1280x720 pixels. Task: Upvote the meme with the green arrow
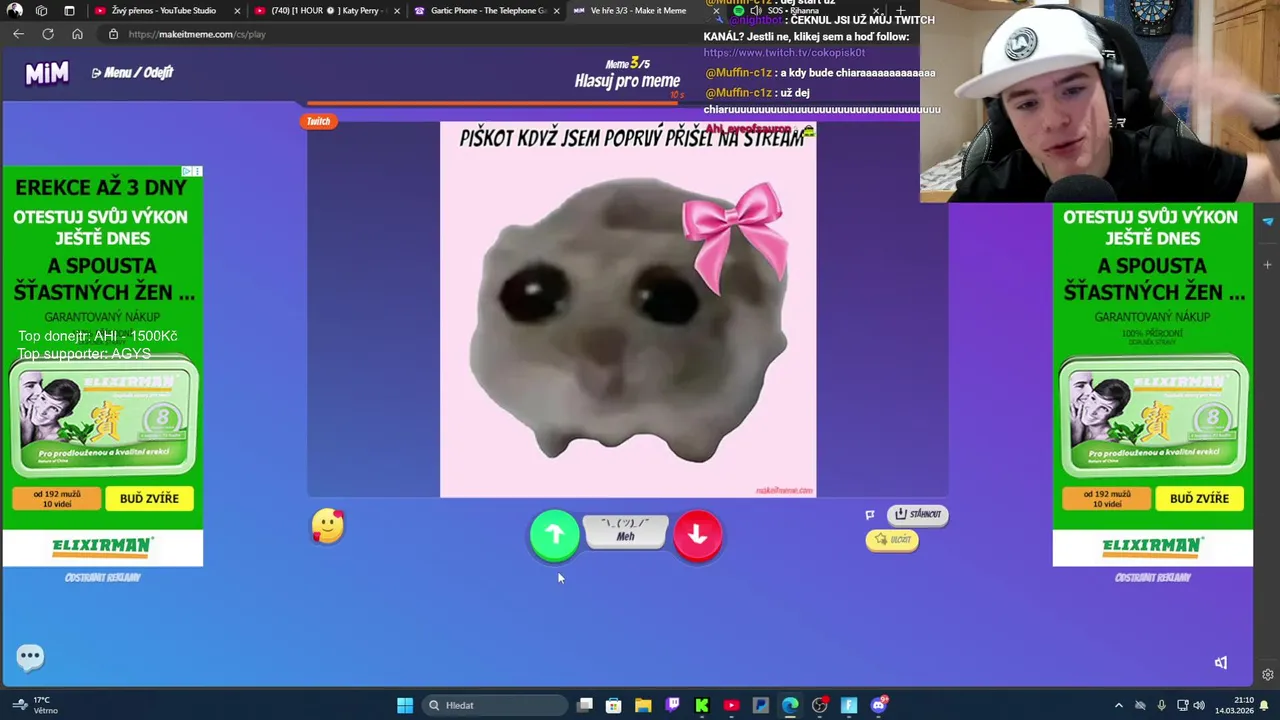[x=554, y=535]
